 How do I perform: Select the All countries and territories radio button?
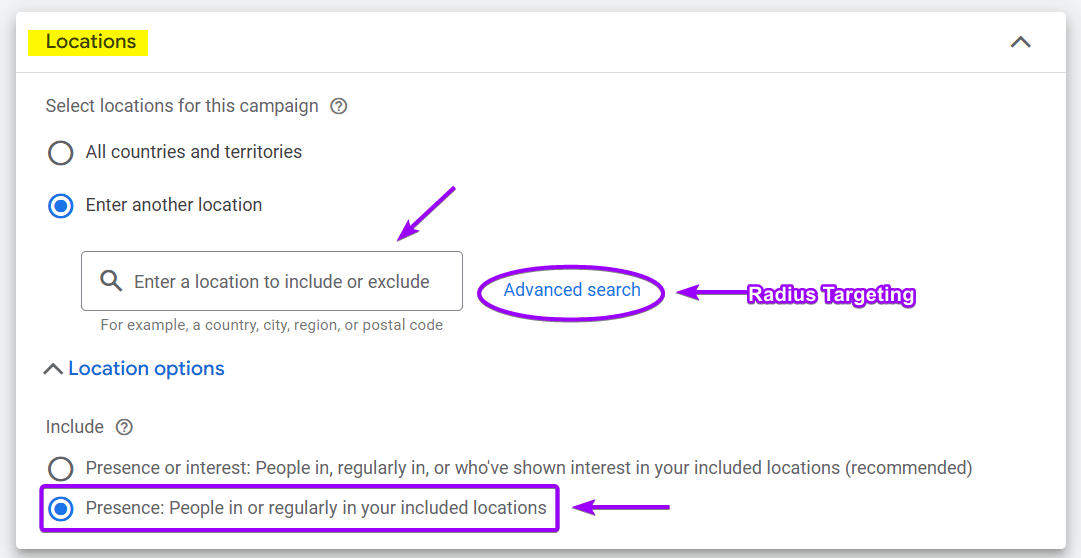[x=61, y=153]
